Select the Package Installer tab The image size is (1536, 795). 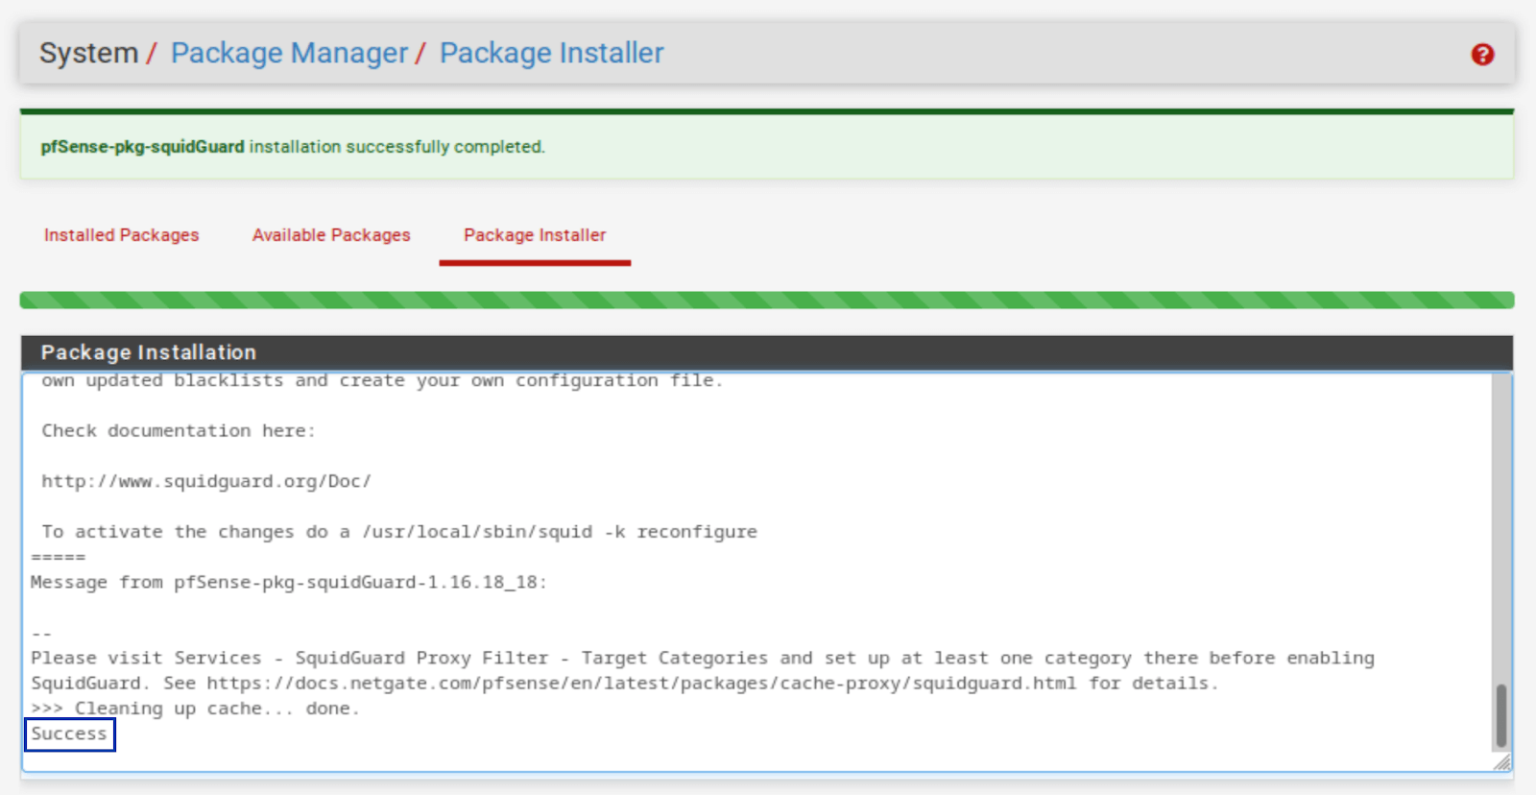tap(534, 234)
